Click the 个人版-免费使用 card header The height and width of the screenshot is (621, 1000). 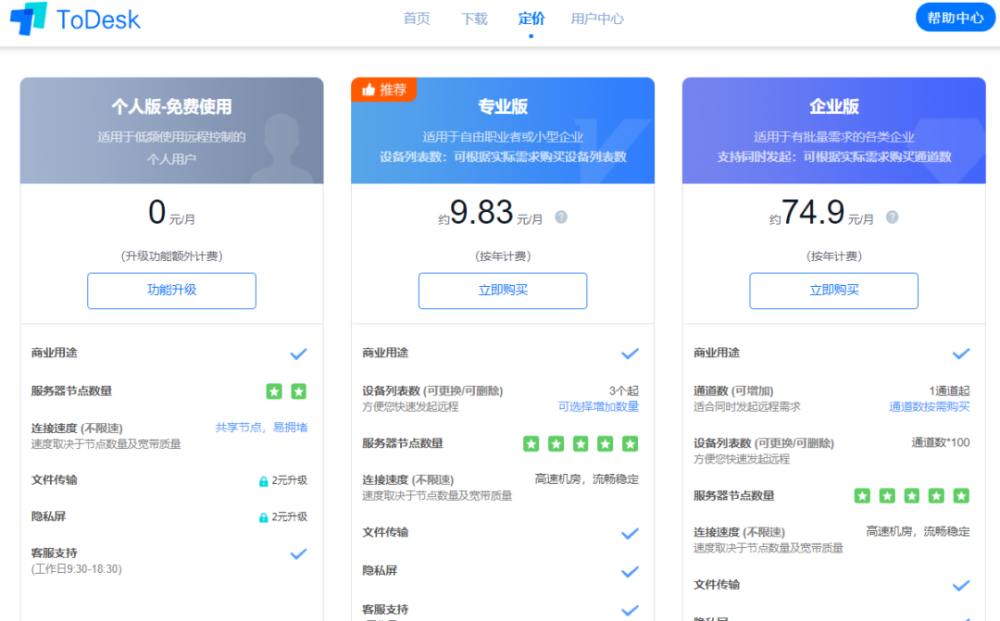point(172,131)
